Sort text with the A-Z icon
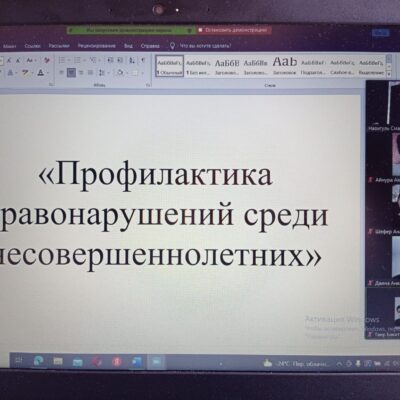 [x=132, y=60]
